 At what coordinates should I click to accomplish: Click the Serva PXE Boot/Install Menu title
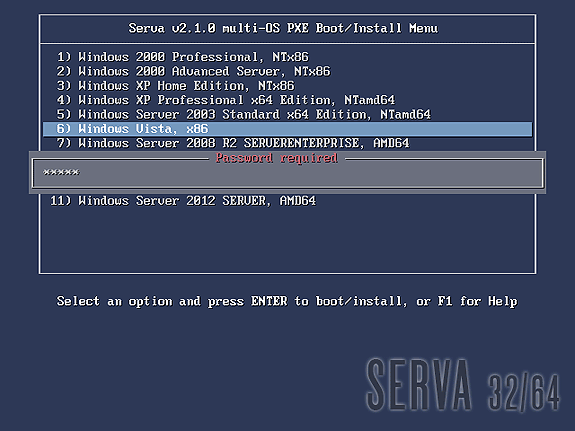283,29
